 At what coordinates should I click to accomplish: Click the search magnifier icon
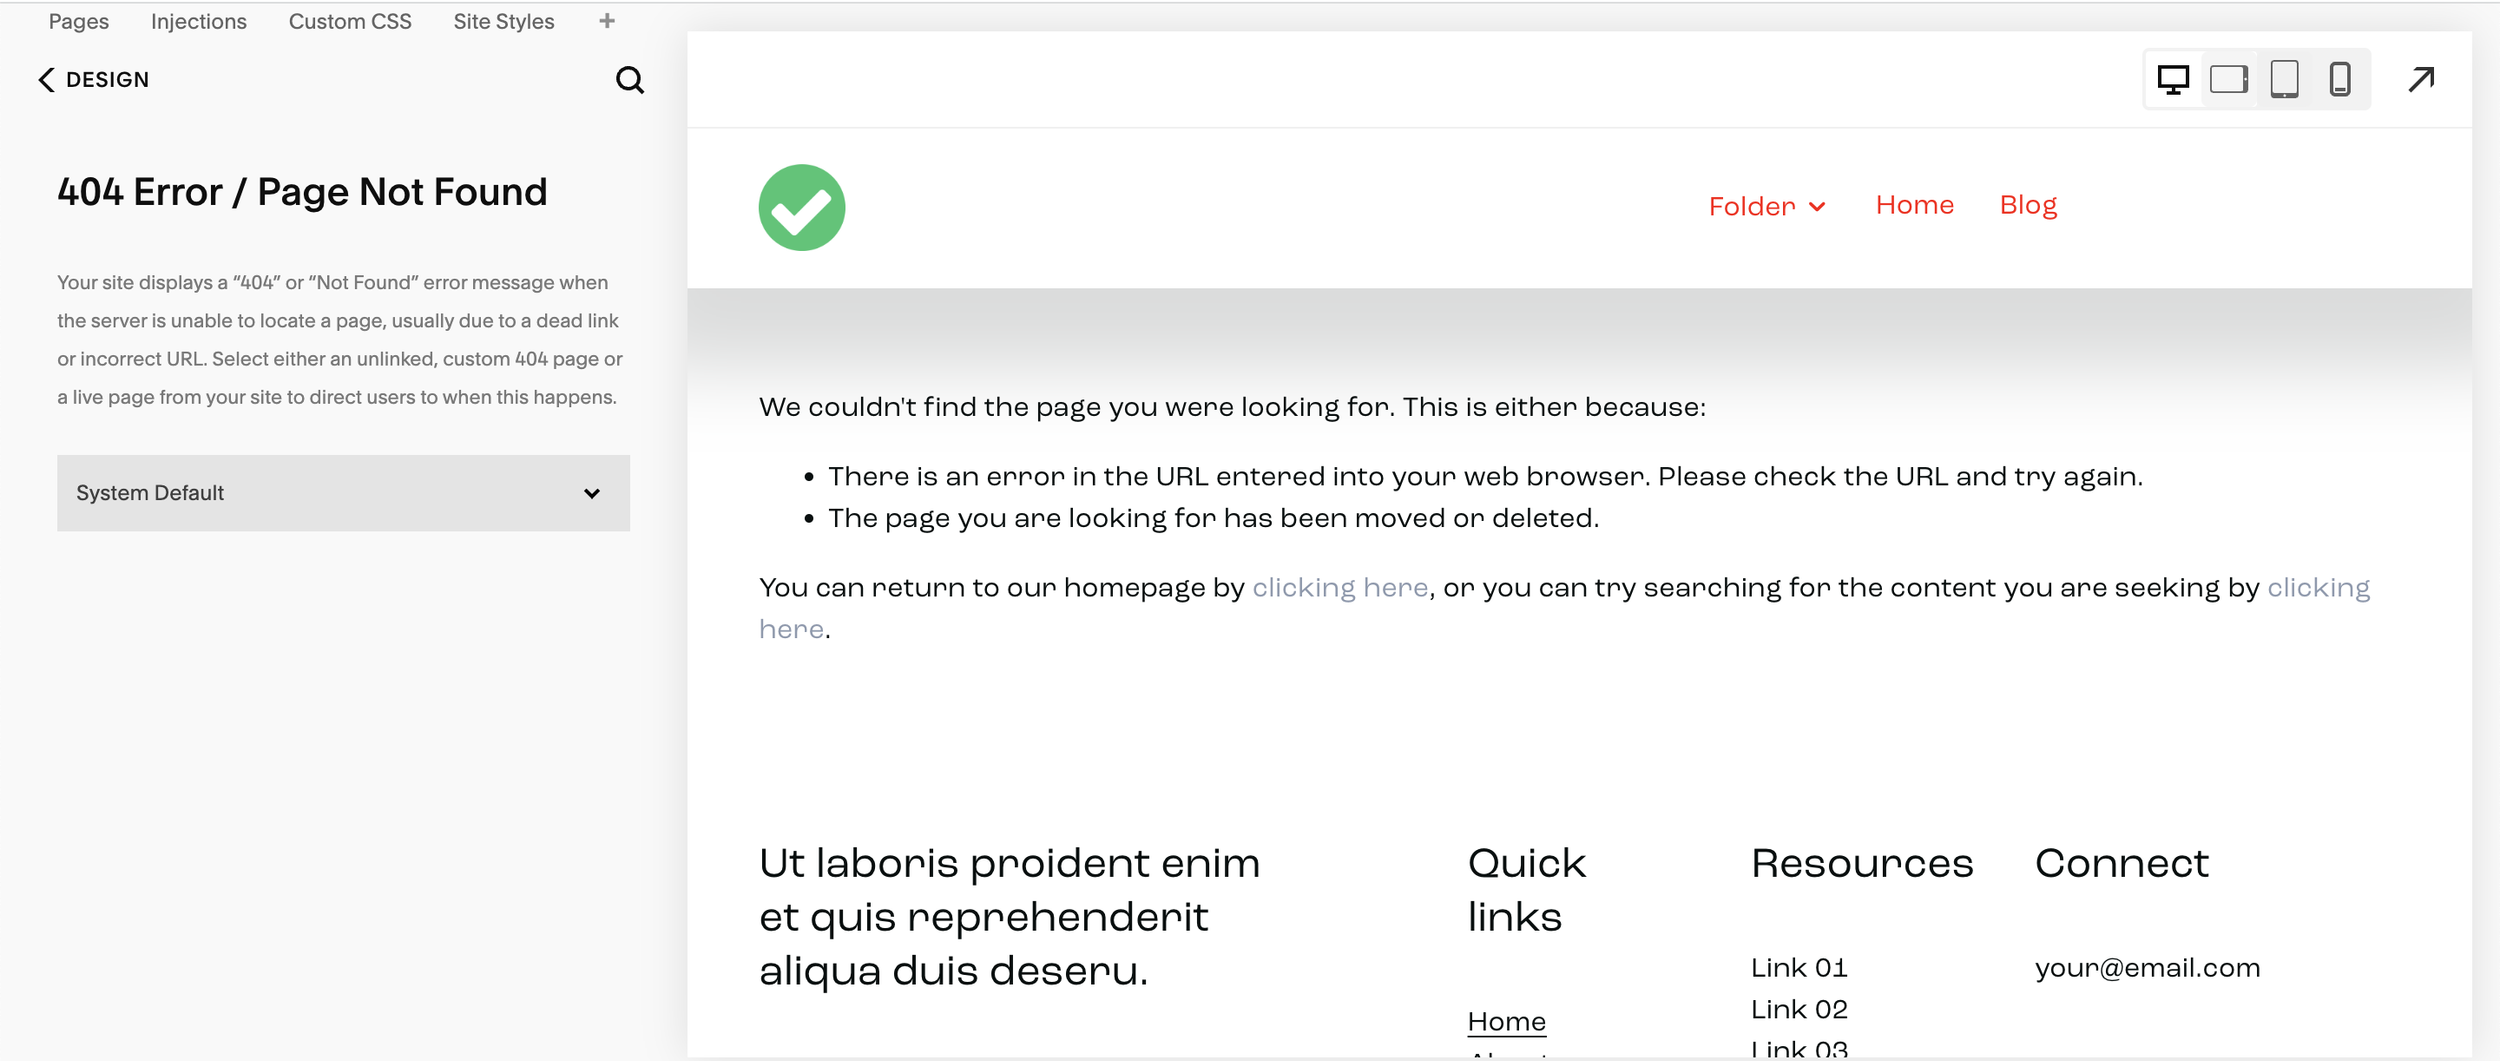click(x=629, y=80)
